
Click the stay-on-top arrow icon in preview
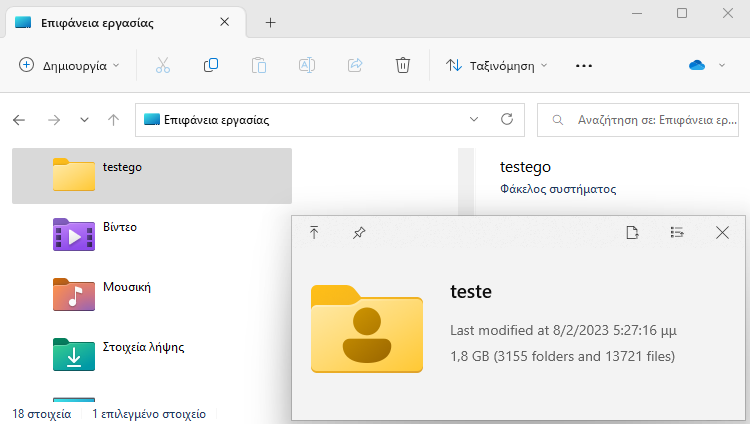tap(314, 233)
